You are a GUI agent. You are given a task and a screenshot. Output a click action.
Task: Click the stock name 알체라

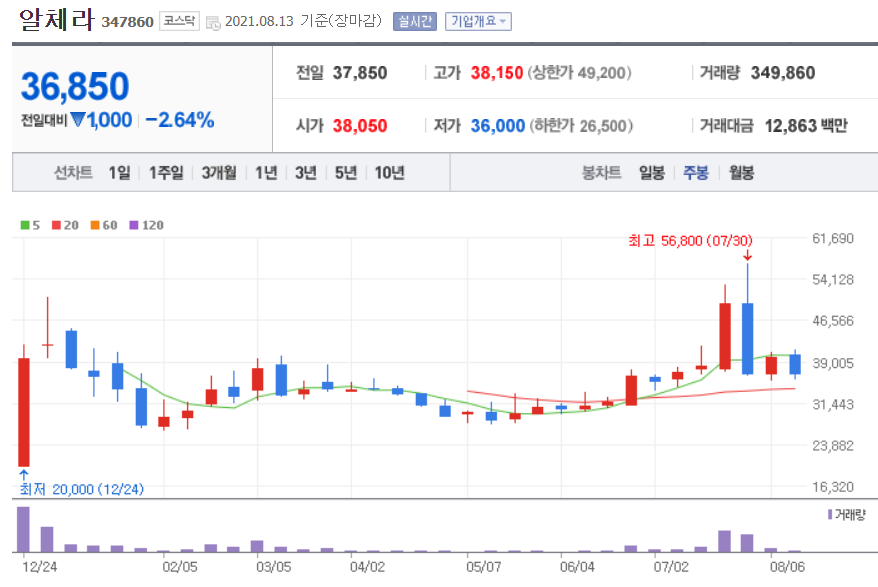pyautogui.click(x=57, y=19)
